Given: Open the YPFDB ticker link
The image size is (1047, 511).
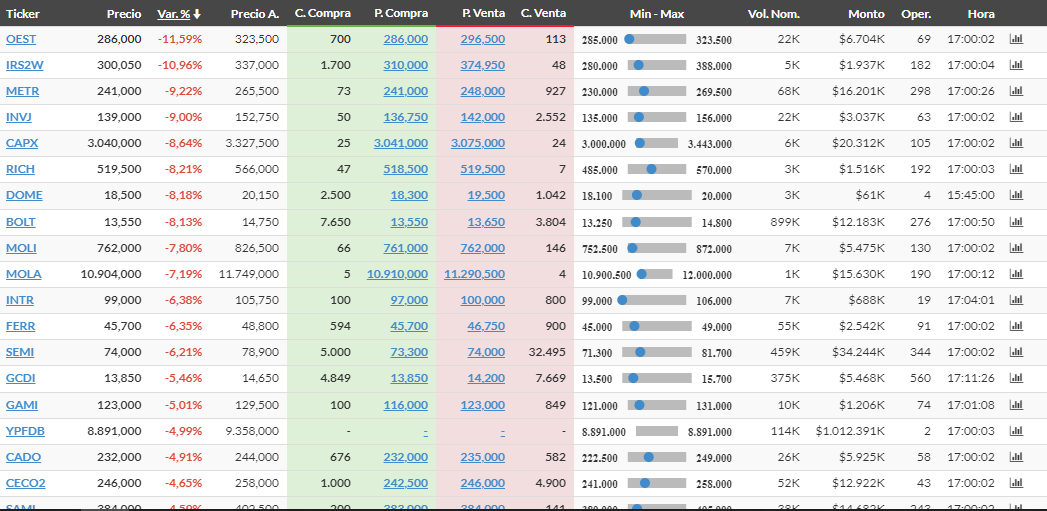Looking at the screenshot, I should tap(25, 432).
